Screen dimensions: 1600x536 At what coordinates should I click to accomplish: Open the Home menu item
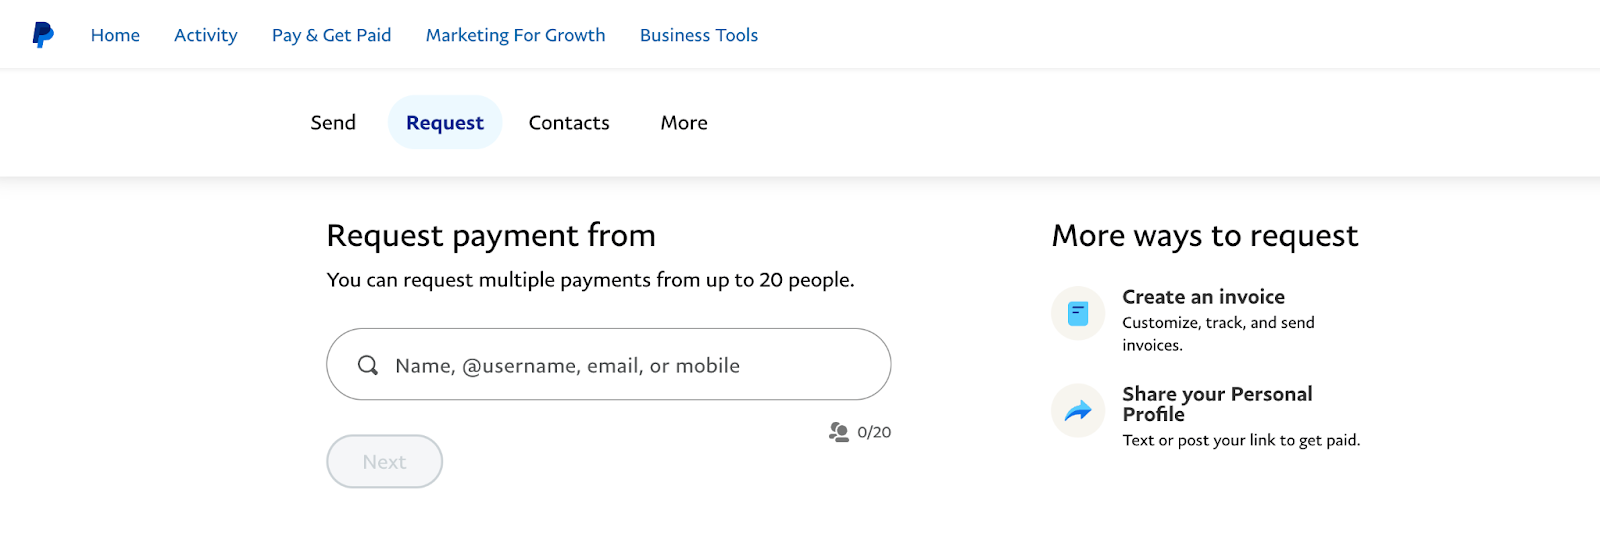pyautogui.click(x=115, y=35)
